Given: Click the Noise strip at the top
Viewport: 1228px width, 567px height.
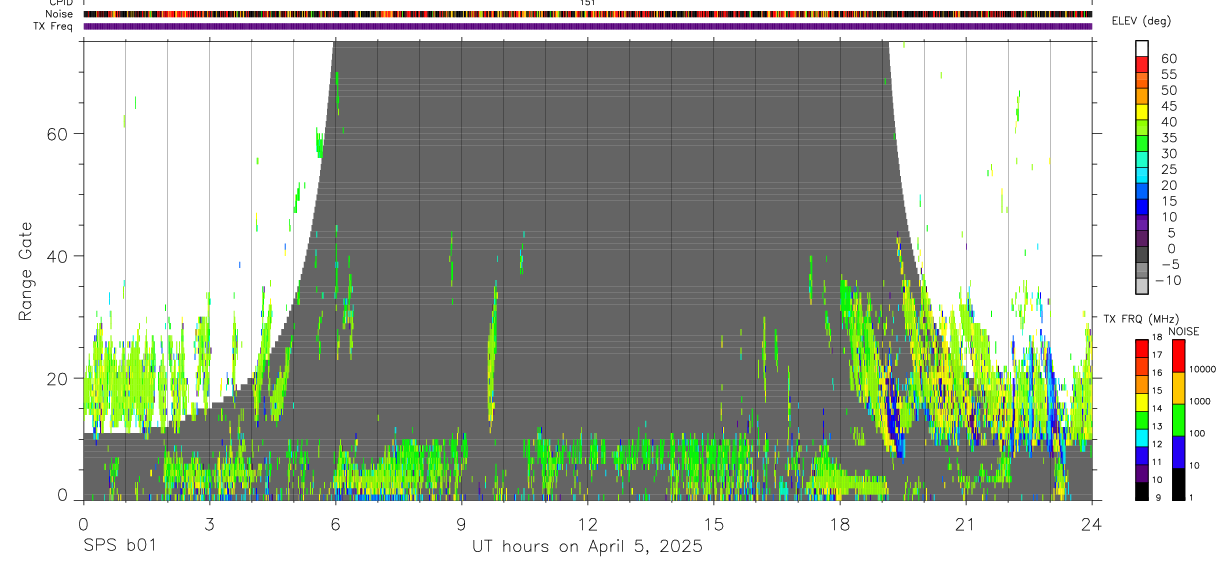Looking at the screenshot, I should click(588, 14).
